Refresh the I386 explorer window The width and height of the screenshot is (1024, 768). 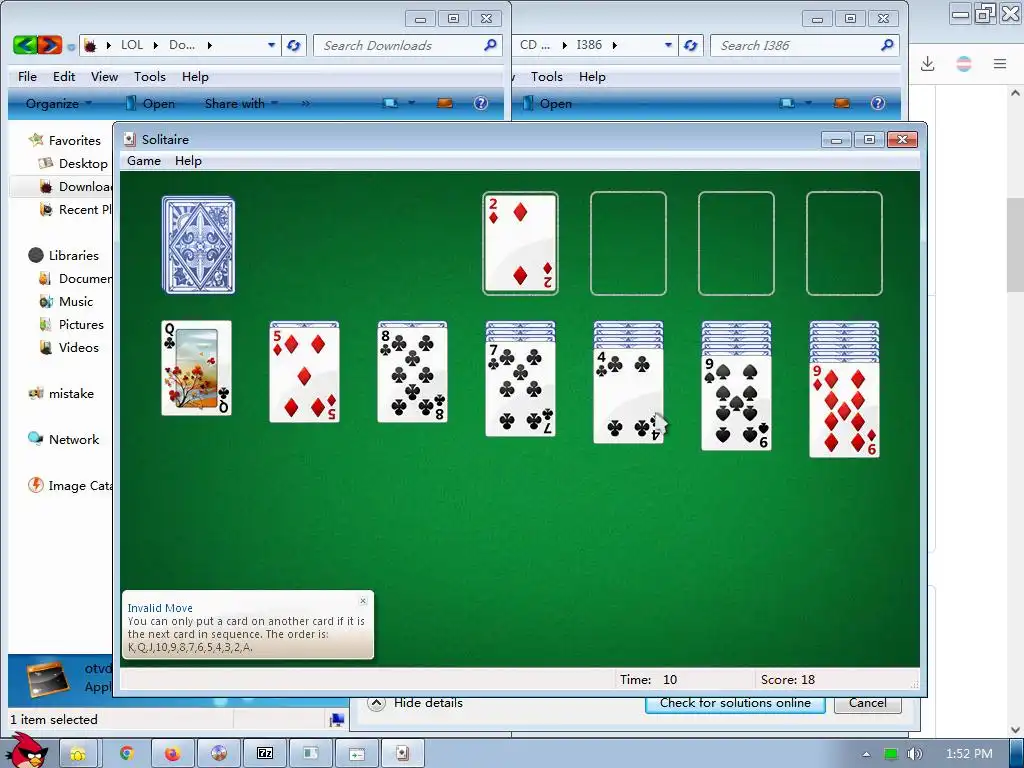tap(690, 45)
